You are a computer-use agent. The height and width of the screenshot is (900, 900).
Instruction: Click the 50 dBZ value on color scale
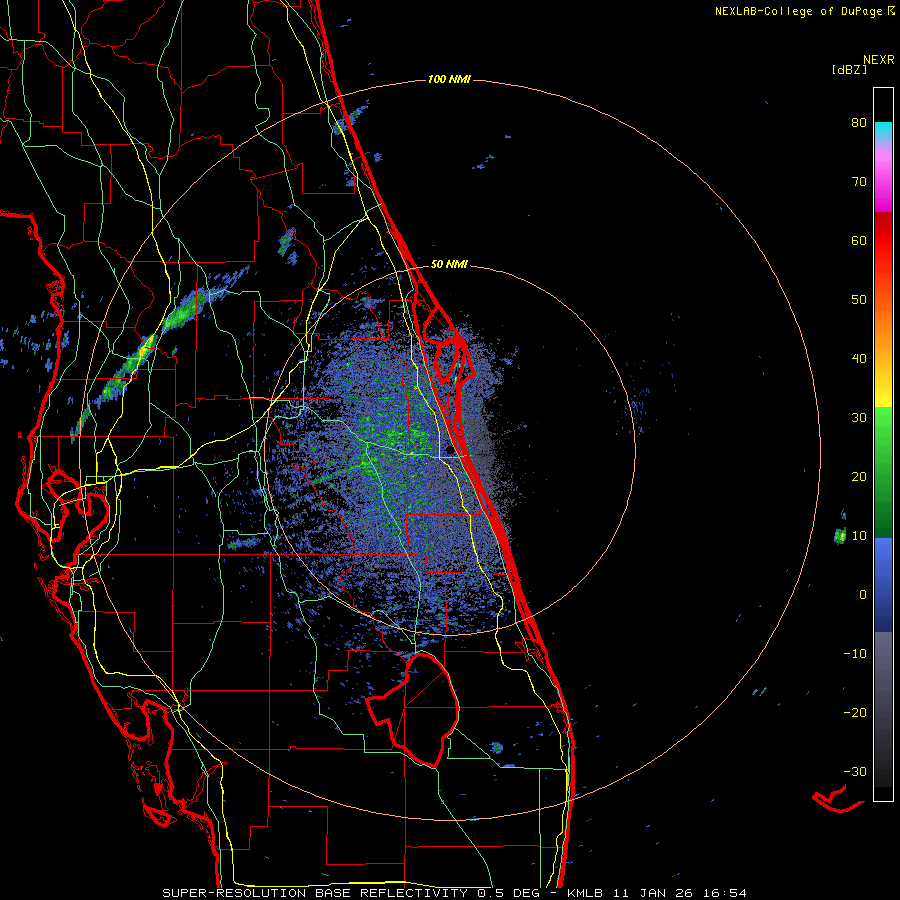tap(859, 300)
